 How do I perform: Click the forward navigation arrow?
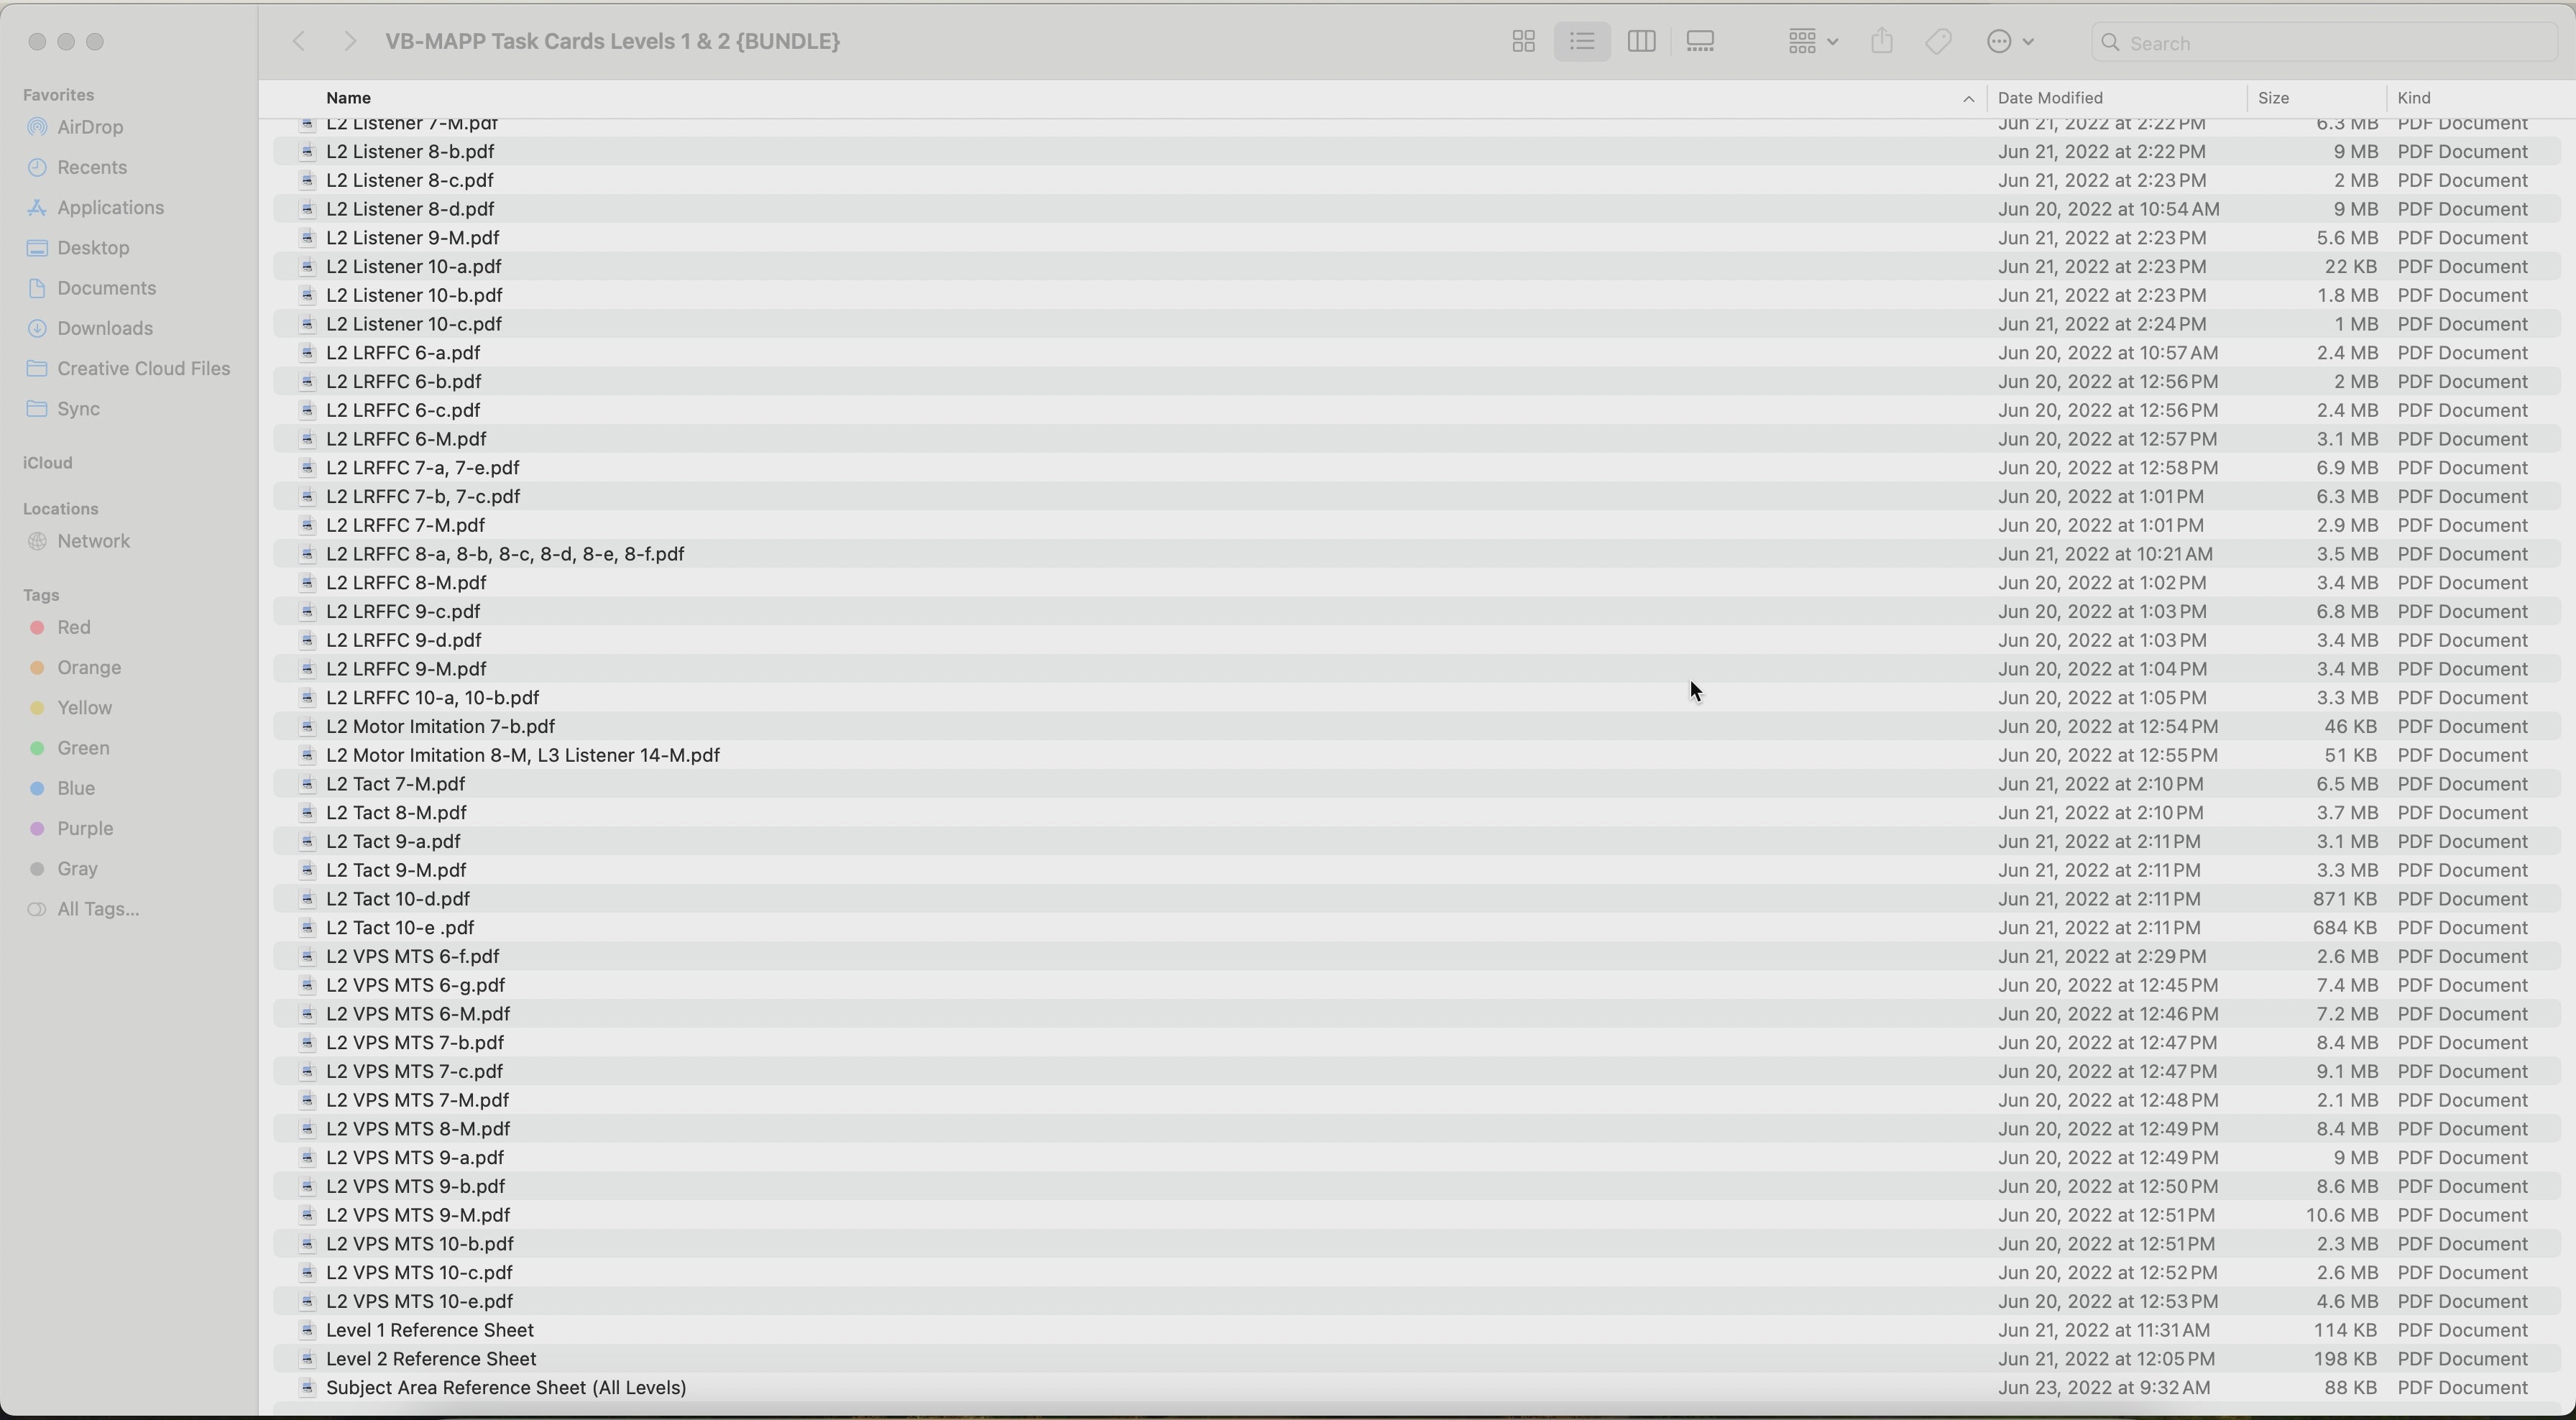tap(349, 42)
